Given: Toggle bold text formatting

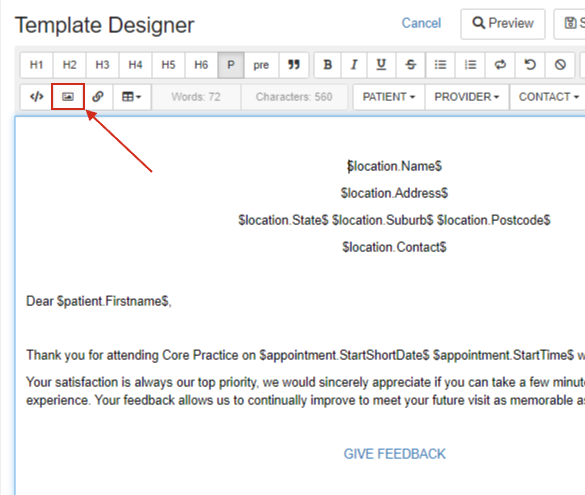Looking at the screenshot, I should (328, 65).
